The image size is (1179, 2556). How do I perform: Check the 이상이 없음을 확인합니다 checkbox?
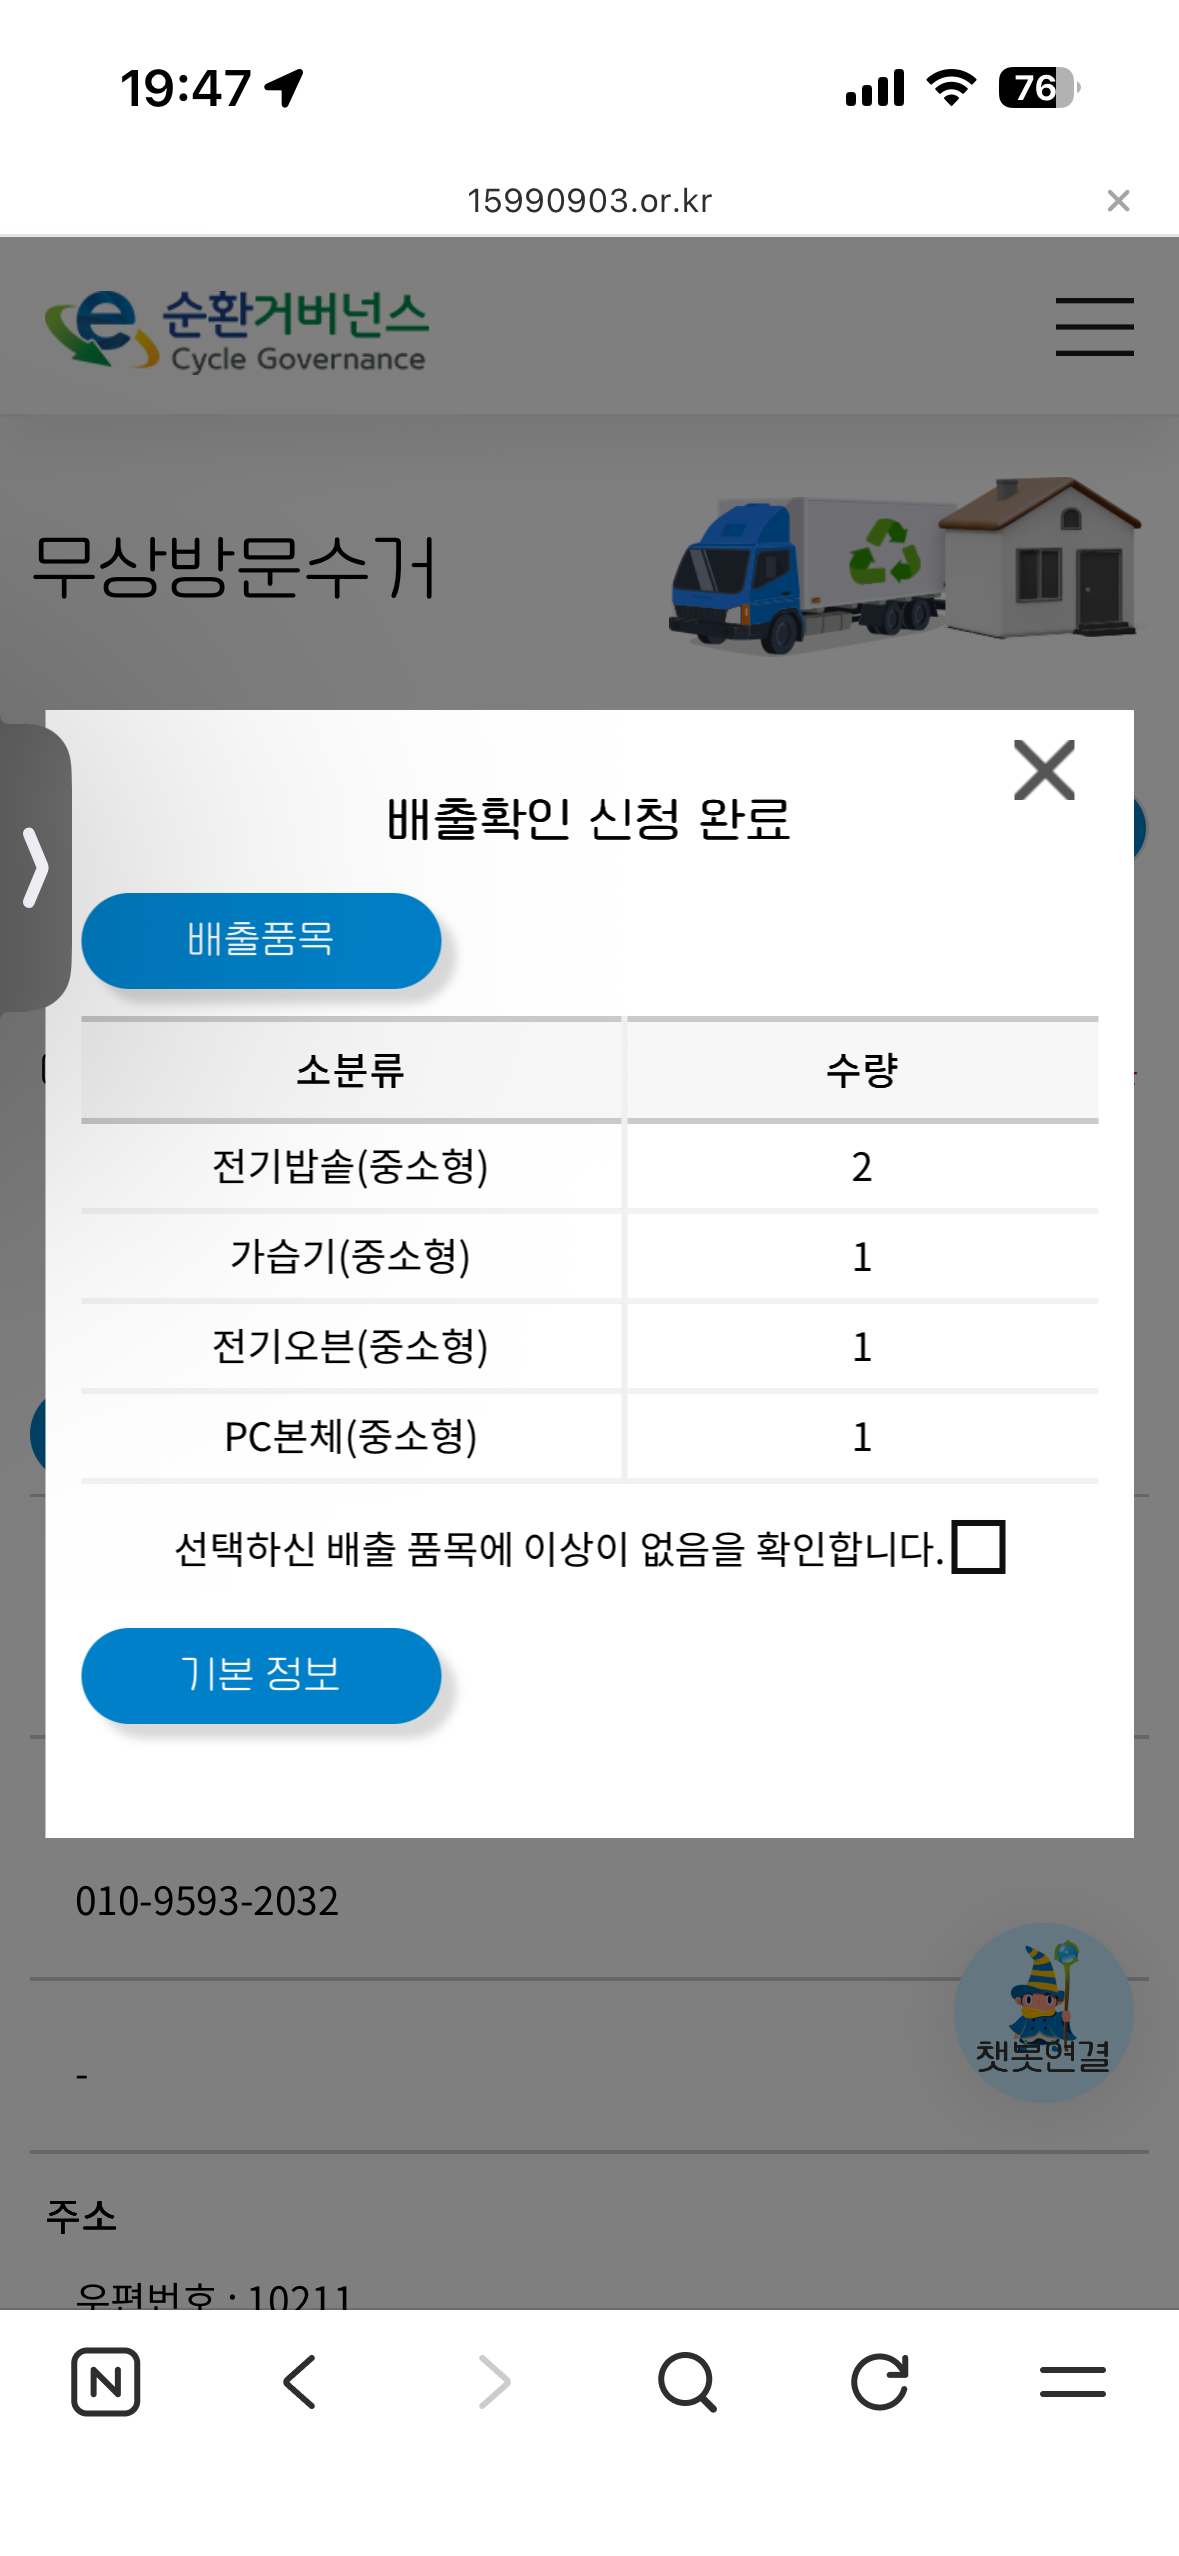click(978, 1547)
